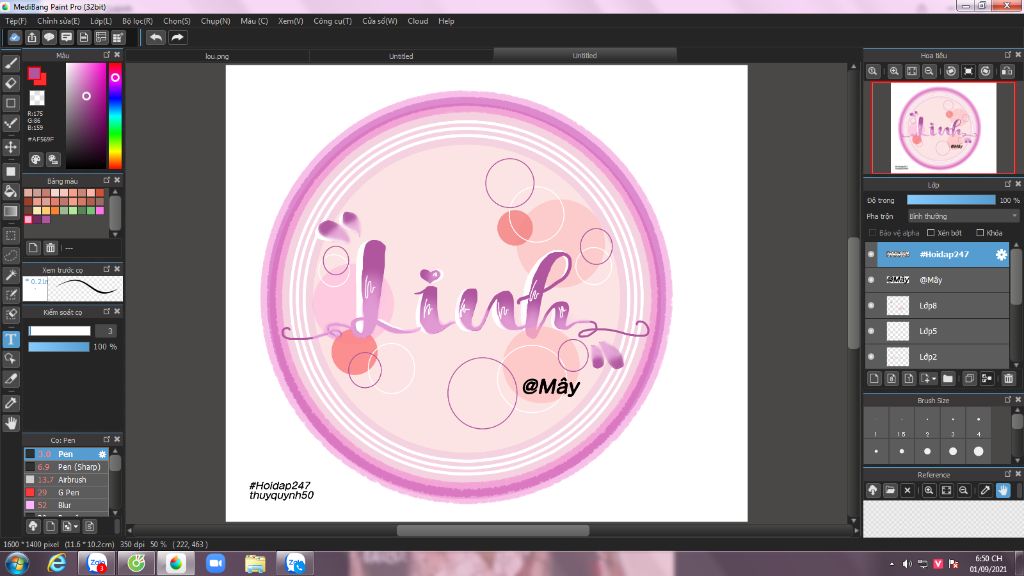The height and width of the screenshot is (576, 1024).
Task: Select the Move tool
Action: (11, 147)
